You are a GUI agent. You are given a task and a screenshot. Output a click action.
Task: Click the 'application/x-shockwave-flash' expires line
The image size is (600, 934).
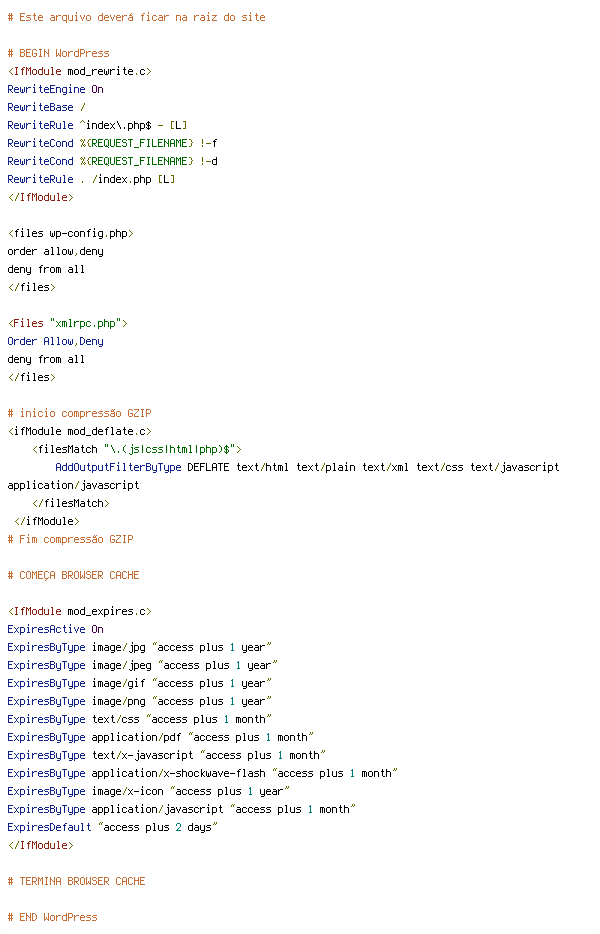(203, 773)
